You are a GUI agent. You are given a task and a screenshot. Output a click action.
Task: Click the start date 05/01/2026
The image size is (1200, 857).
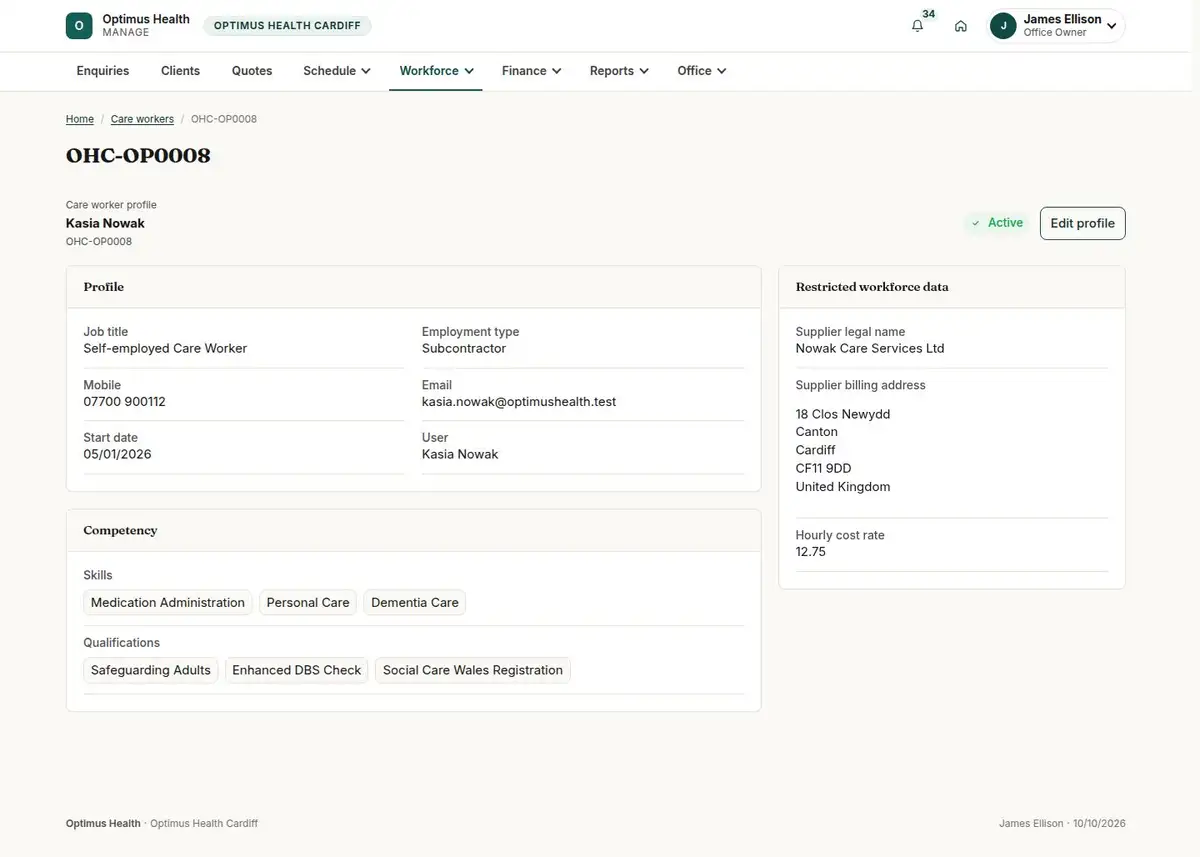click(x=117, y=454)
